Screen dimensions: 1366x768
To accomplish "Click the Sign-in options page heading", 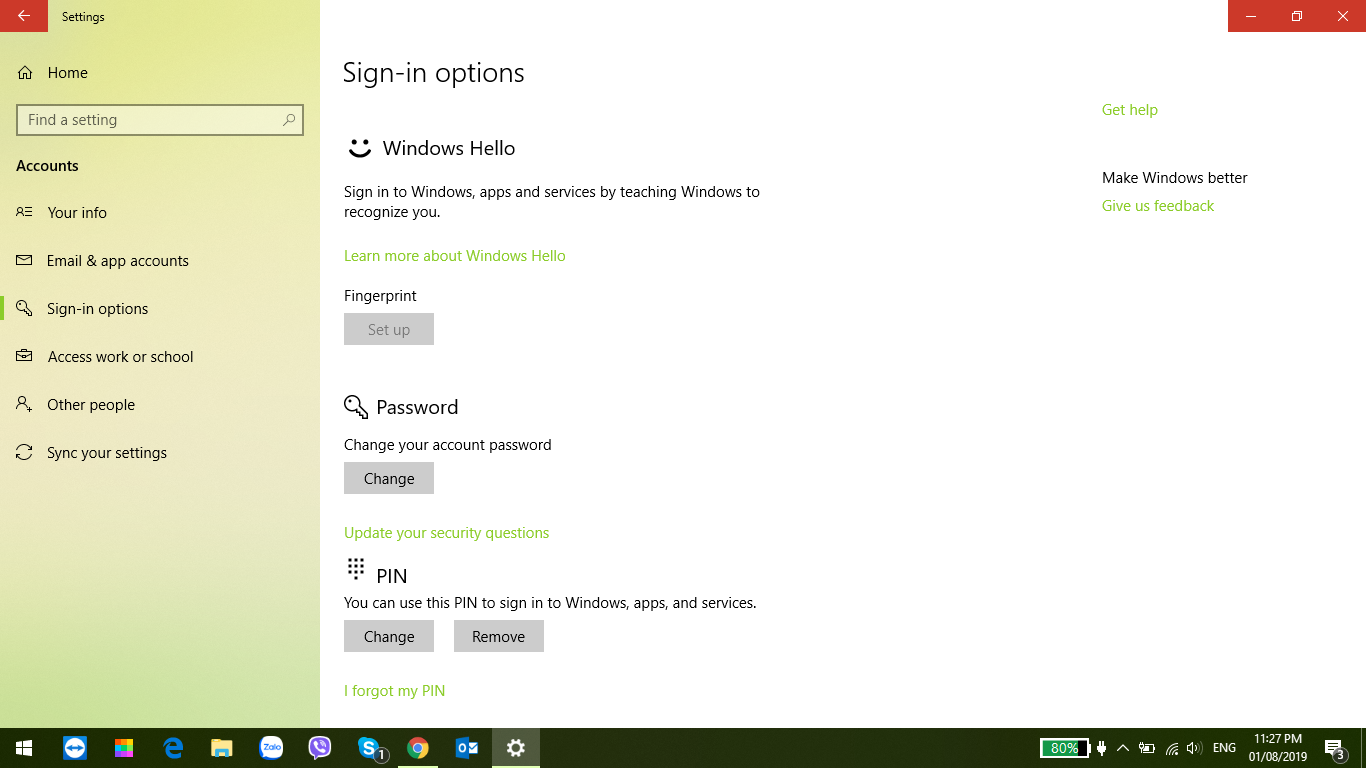I will 434,73.
